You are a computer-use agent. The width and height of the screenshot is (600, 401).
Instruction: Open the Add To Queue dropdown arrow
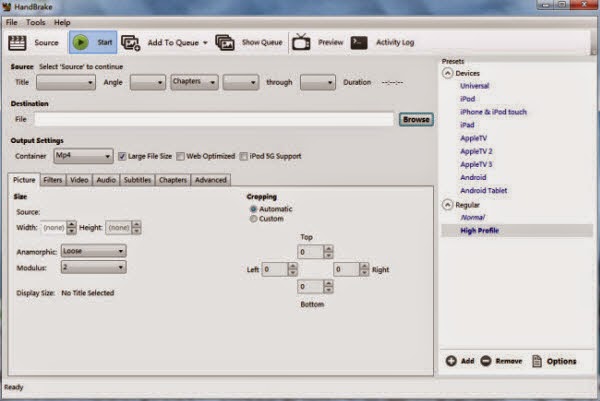pos(205,43)
